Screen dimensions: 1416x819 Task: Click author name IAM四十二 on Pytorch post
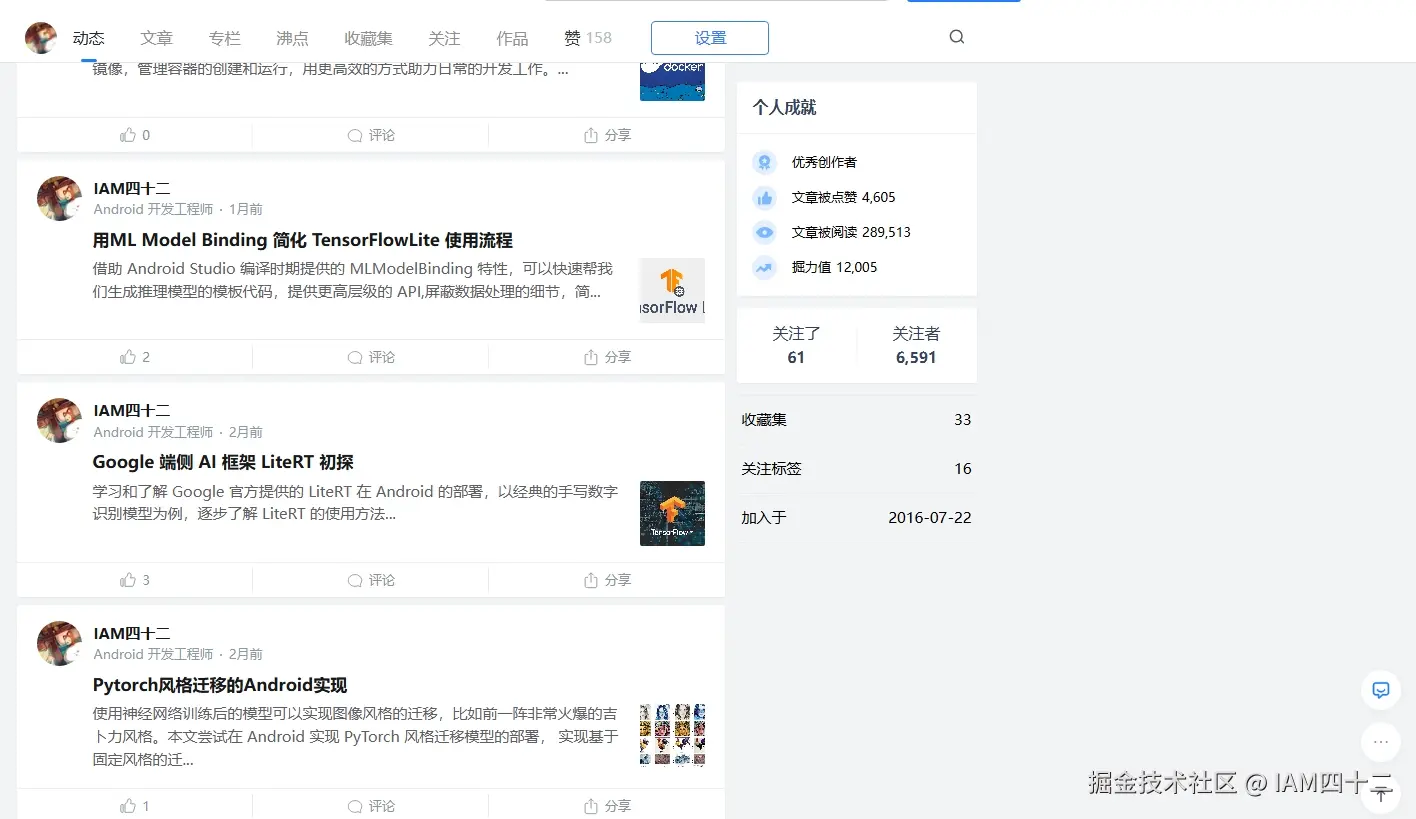coord(132,633)
